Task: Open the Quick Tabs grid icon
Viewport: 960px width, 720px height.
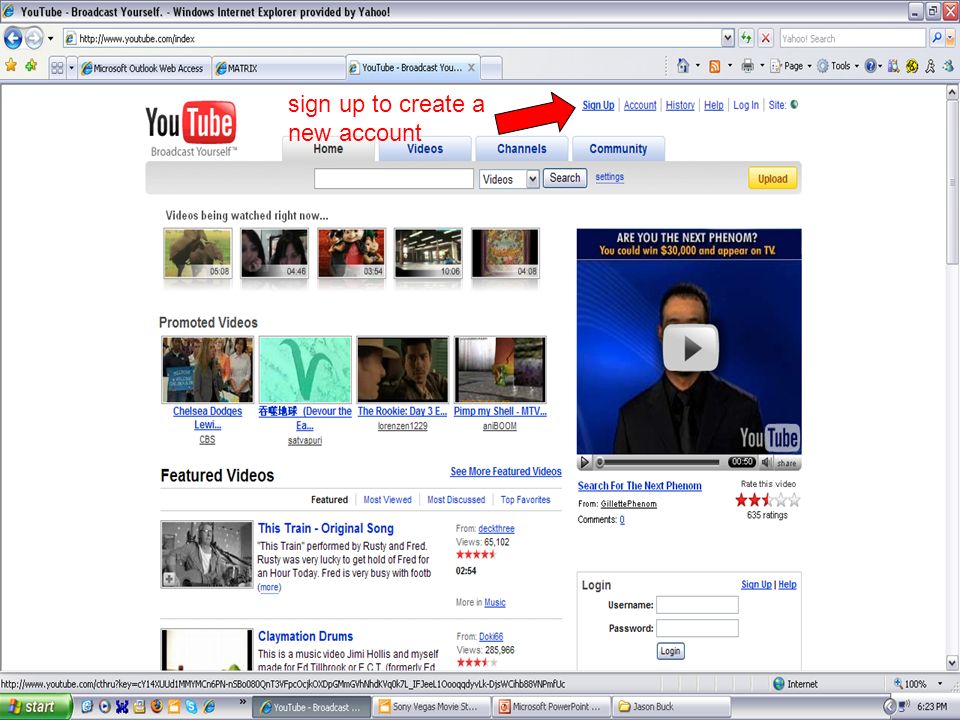Action: (x=57, y=68)
